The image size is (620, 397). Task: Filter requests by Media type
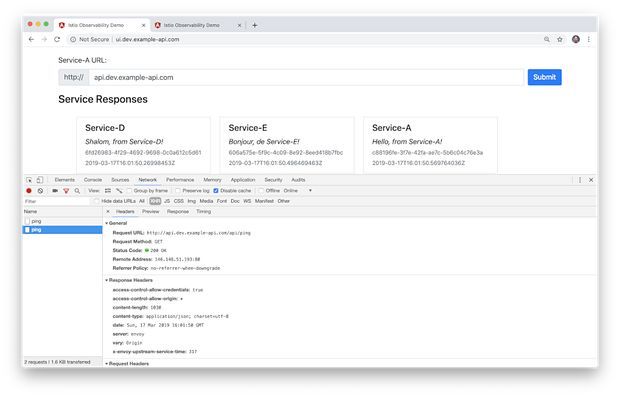206,201
